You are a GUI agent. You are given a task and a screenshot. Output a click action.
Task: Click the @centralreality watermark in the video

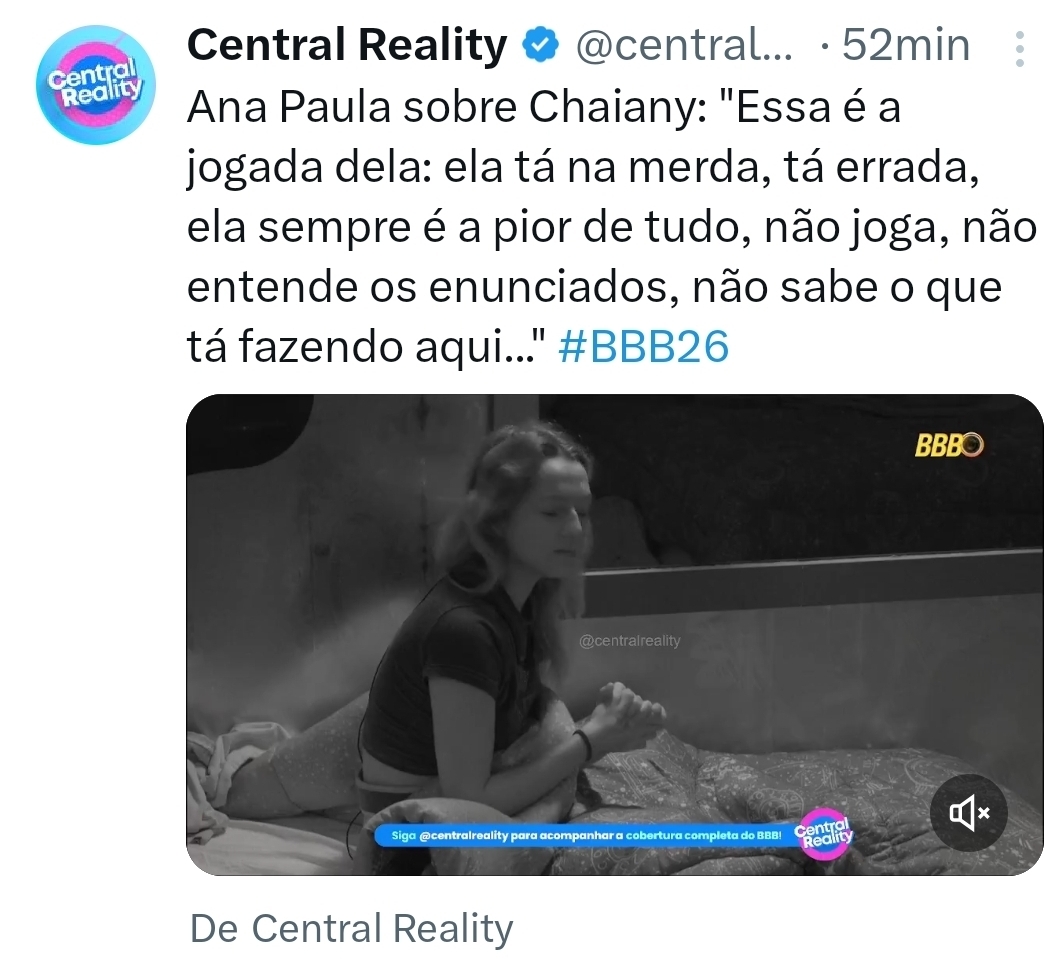(630, 641)
